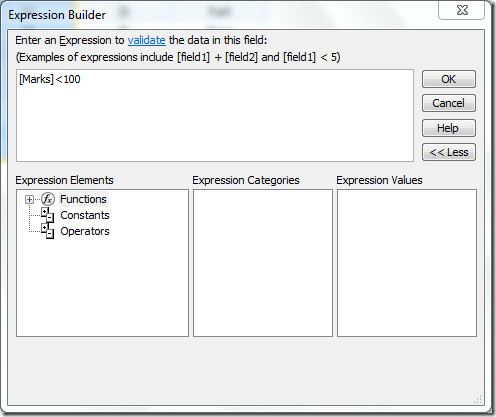Screen dimensions: 496x417
Task: Click the resize grip in dialog corner
Action: click(x=478, y=399)
